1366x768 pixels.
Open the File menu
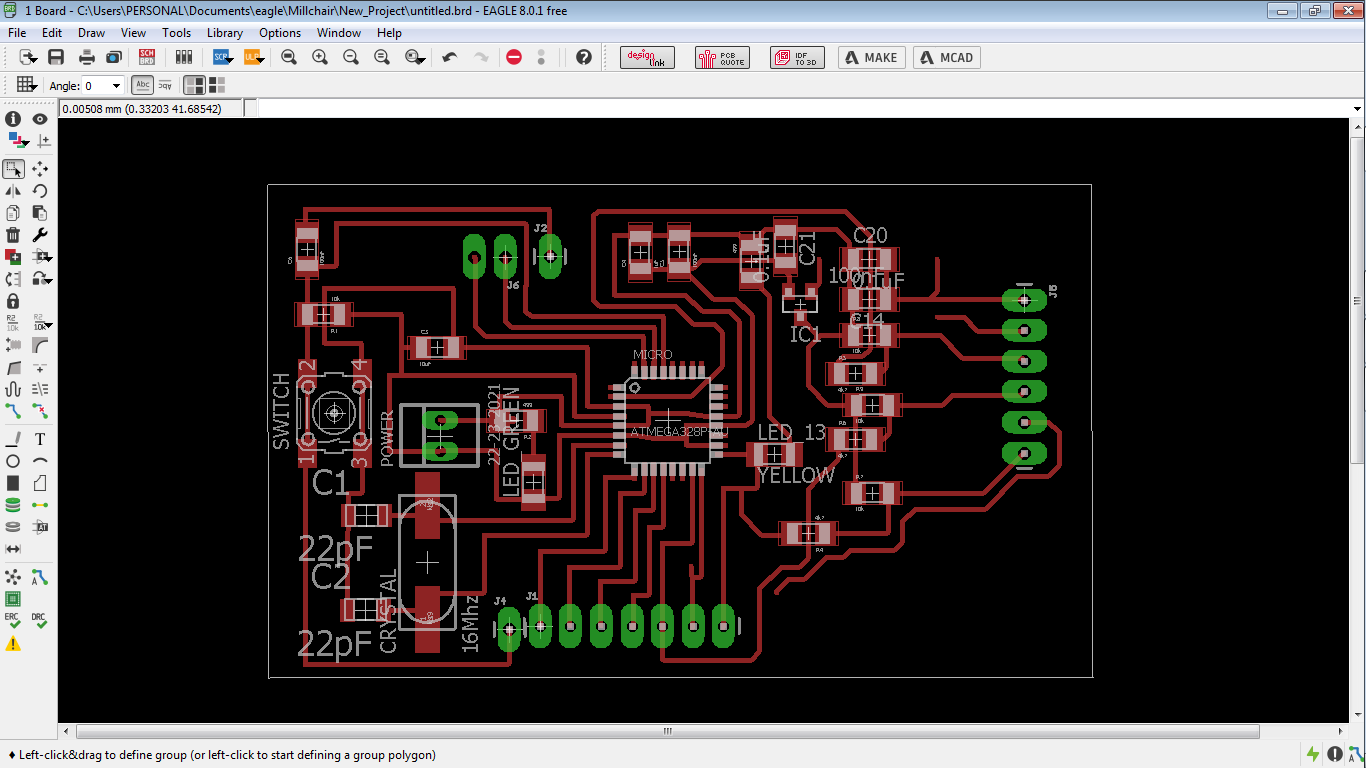[x=16, y=33]
